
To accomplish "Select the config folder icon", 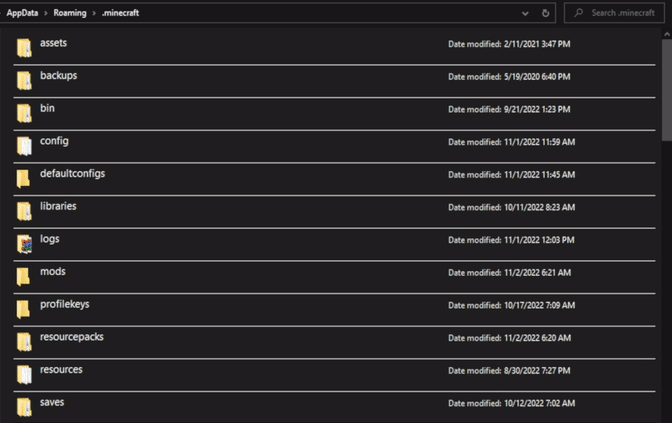I will tap(24, 146).
